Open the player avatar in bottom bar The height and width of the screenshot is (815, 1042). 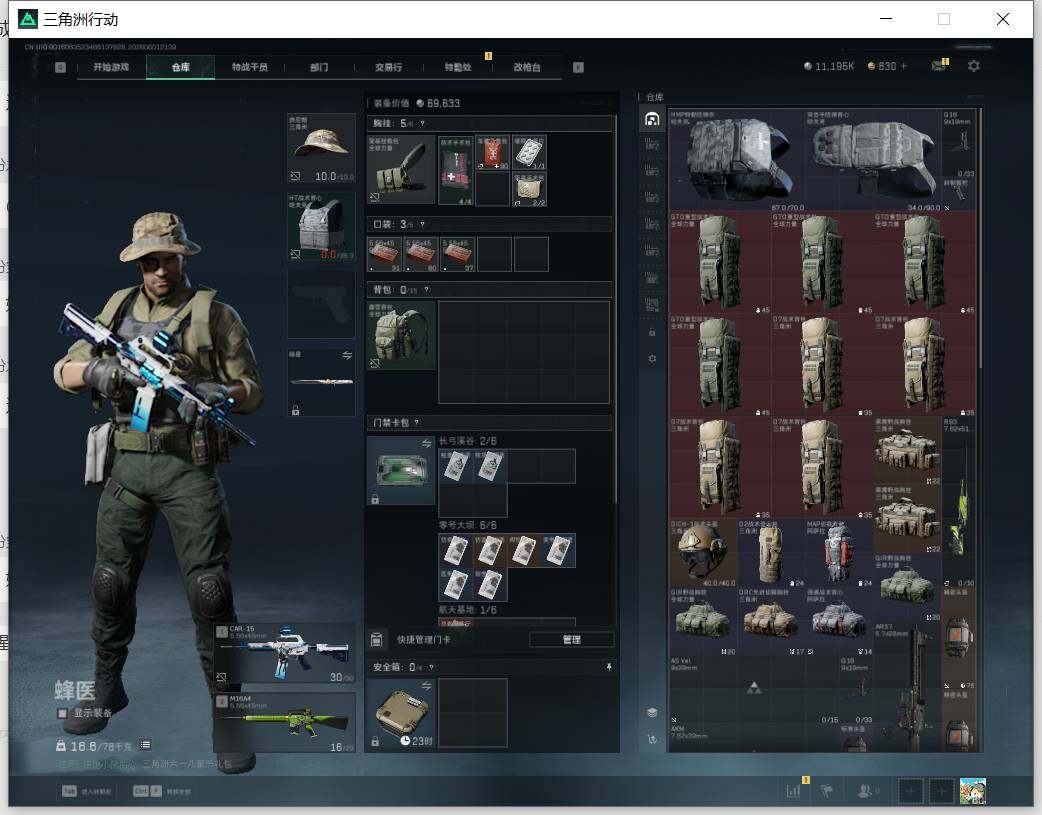point(972,791)
